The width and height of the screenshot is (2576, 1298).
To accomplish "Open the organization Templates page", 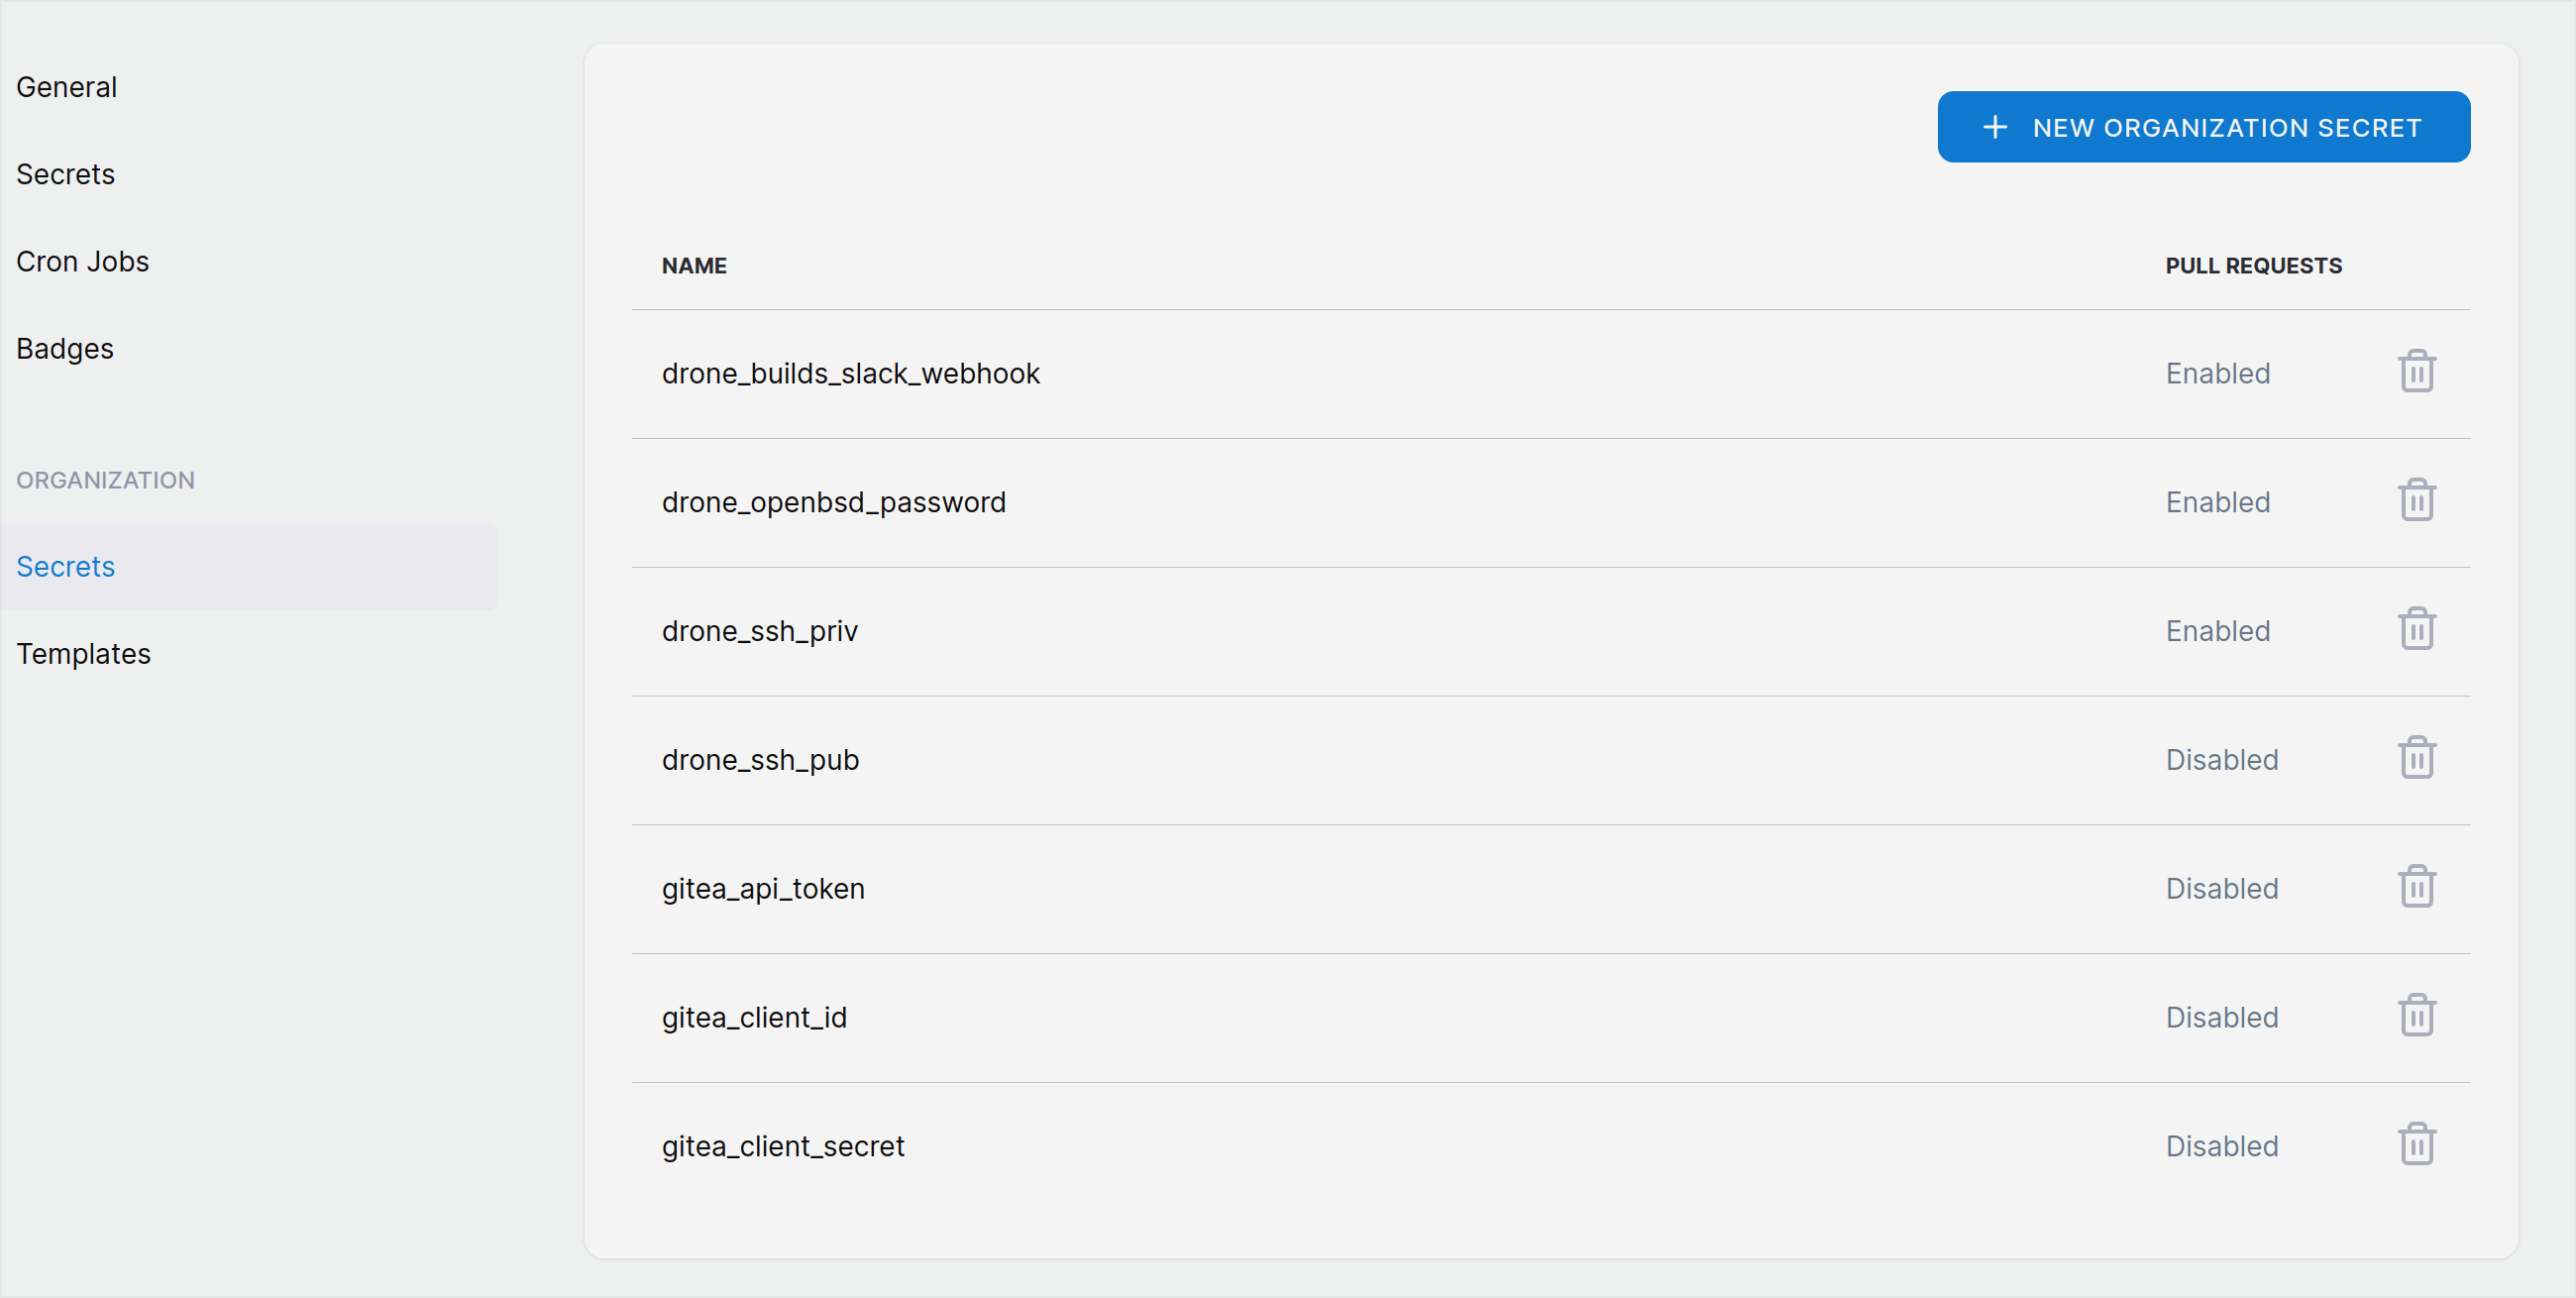I will coord(84,653).
